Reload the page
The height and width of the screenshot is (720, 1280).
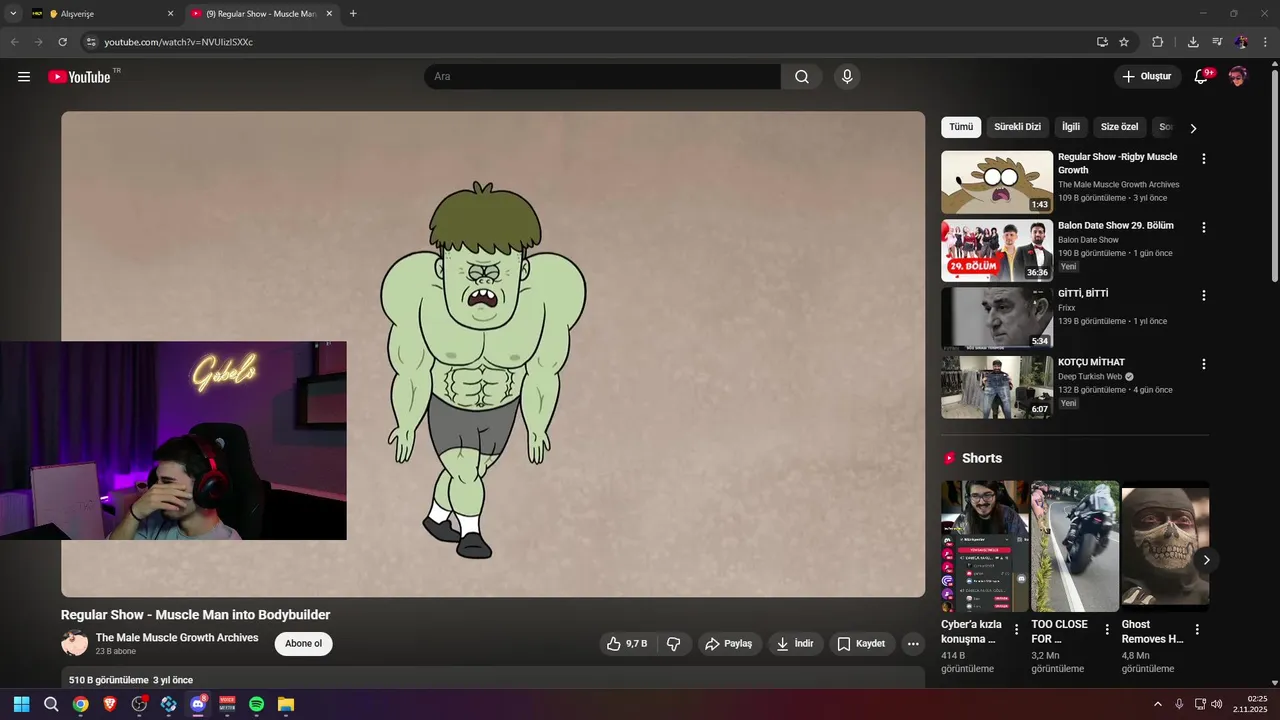click(x=63, y=42)
